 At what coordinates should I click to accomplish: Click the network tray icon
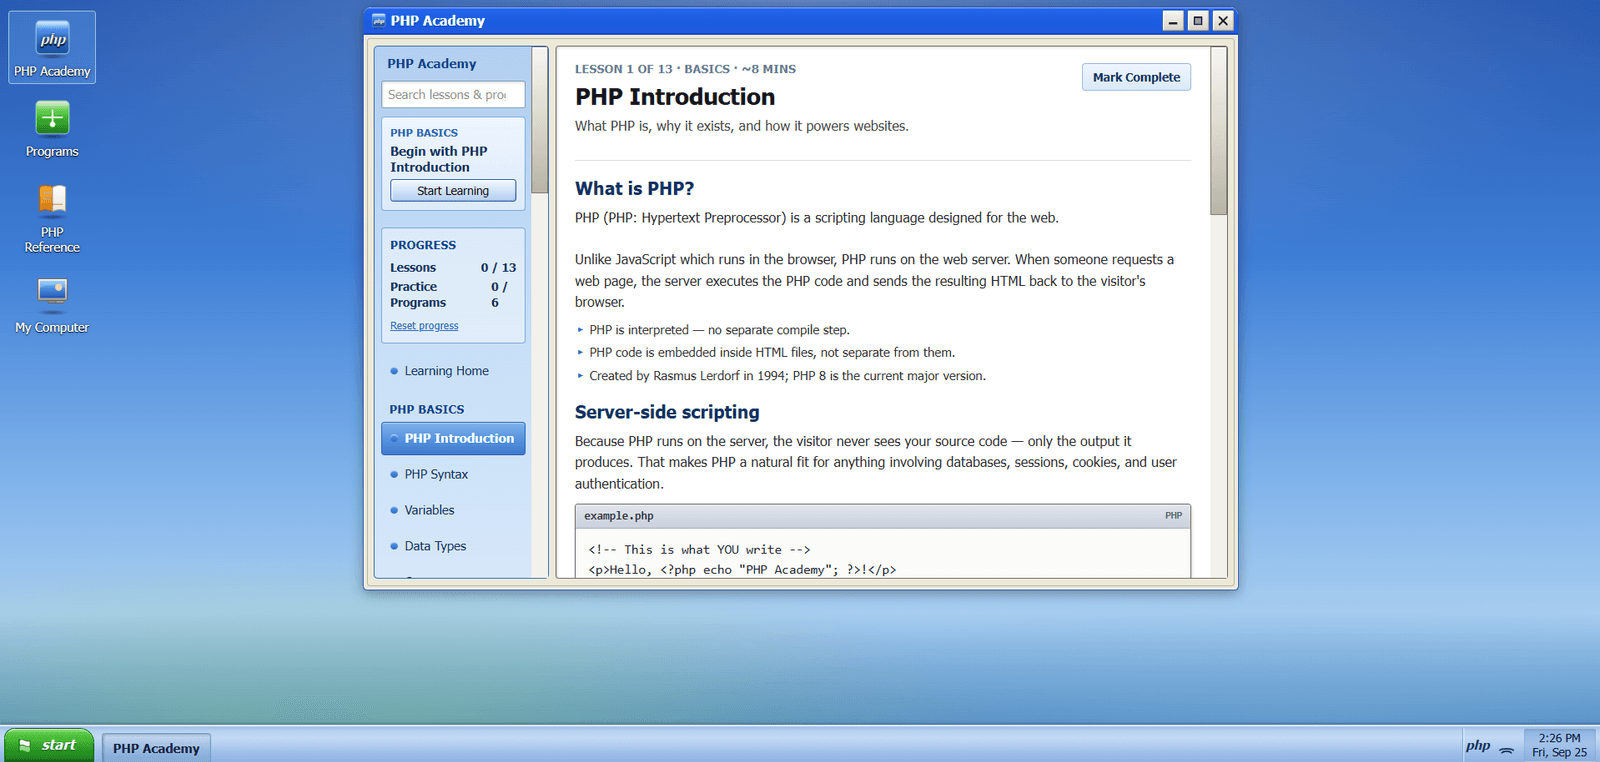(1506, 749)
